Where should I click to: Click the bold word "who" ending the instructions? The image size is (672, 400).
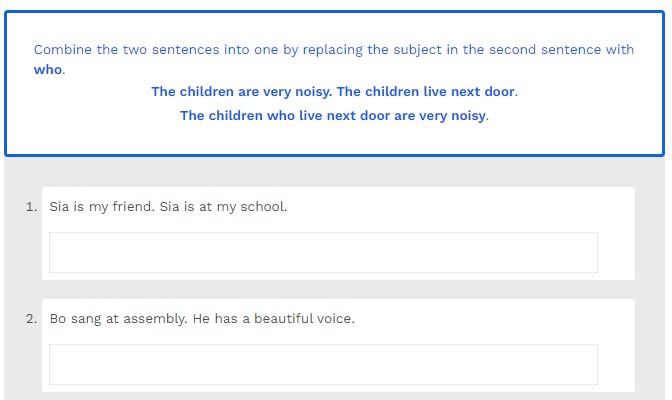[x=48, y=70]
